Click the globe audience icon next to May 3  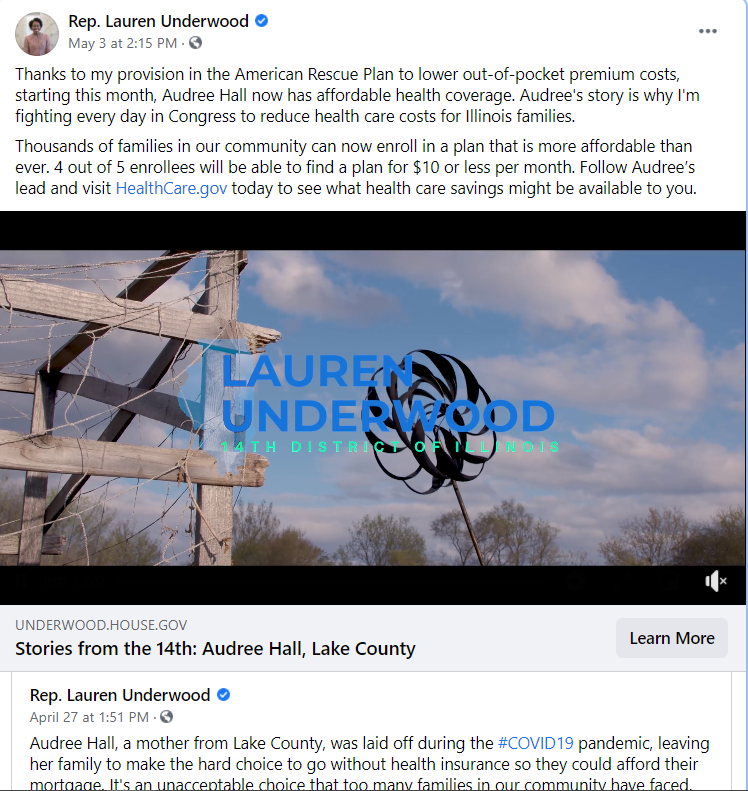[195, 43]
